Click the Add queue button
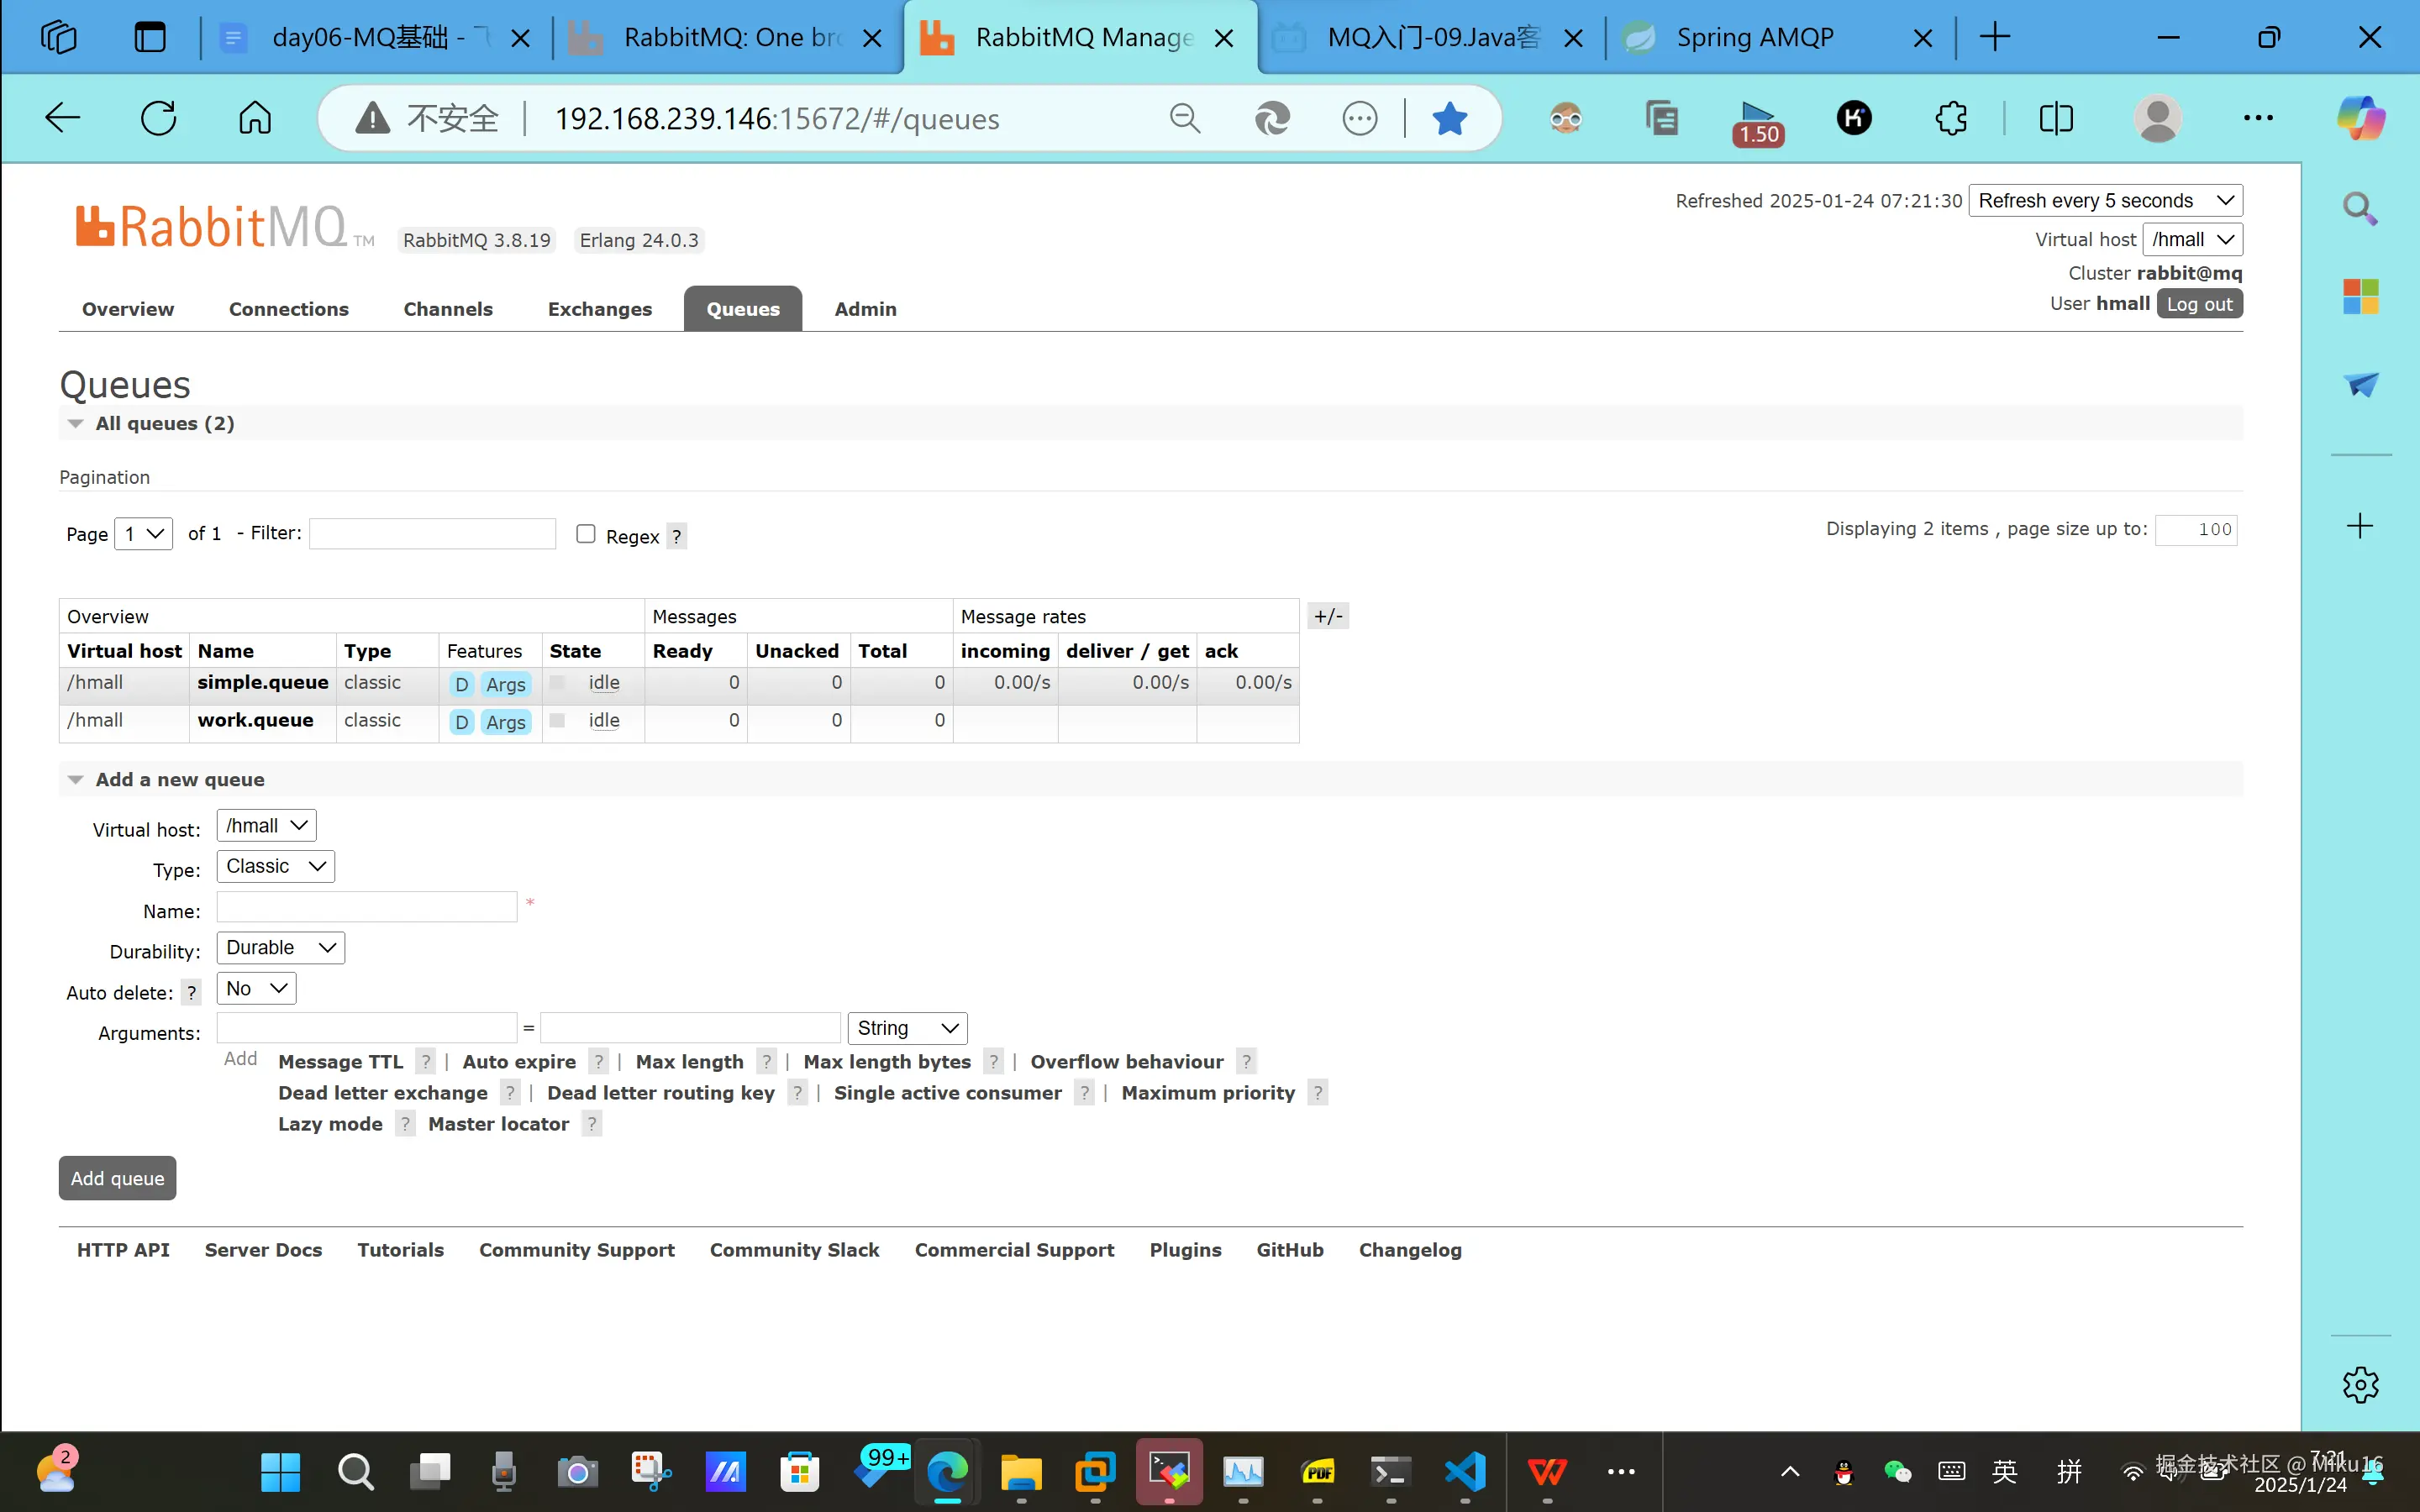 (x=117, y=1178)
